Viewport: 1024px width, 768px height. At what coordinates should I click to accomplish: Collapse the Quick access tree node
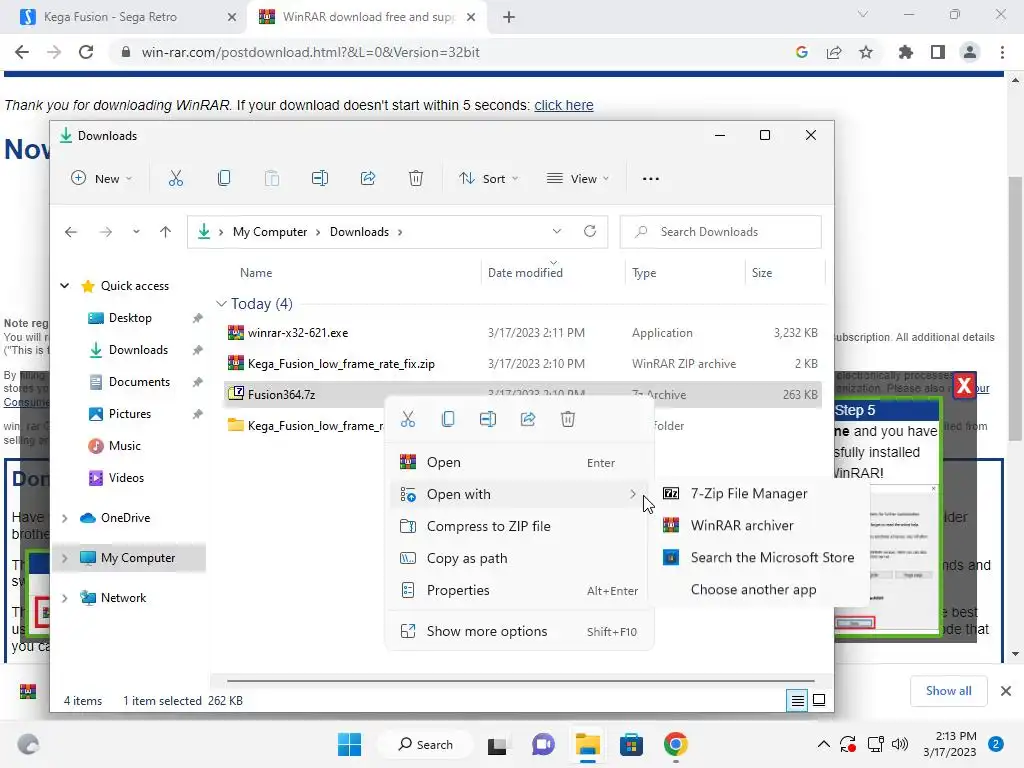point(65,285)
